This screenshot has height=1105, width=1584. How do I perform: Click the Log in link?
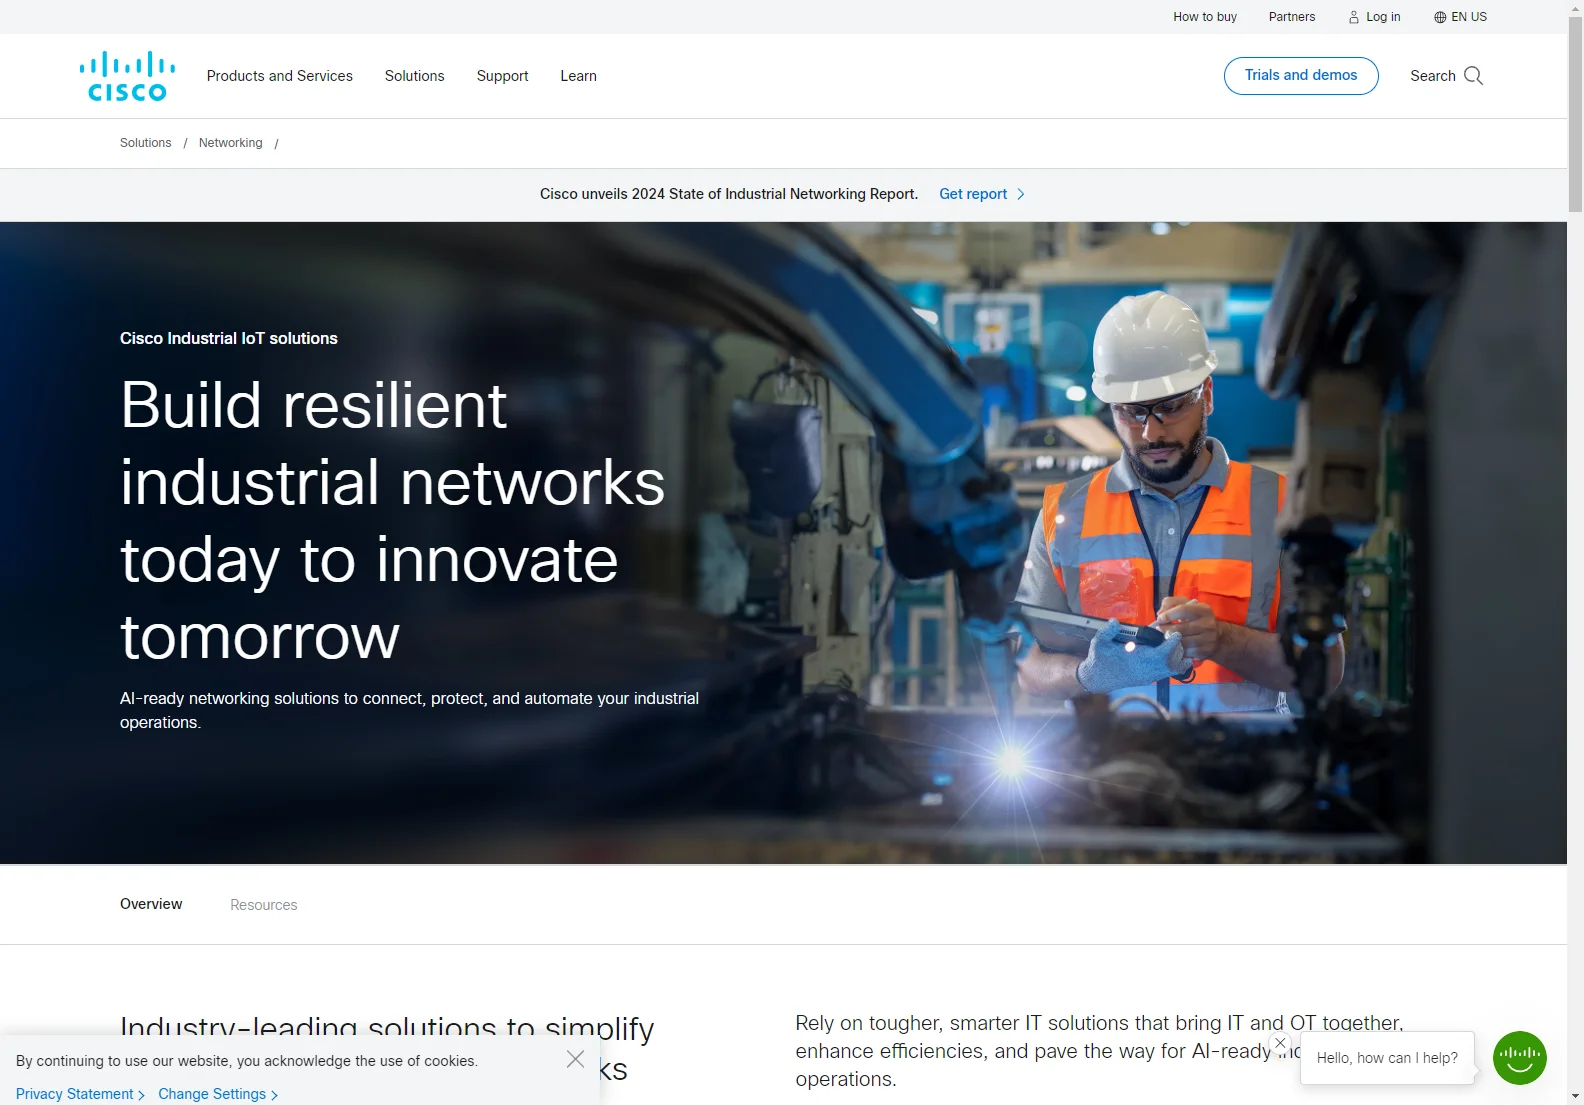tap(1383, 17)
